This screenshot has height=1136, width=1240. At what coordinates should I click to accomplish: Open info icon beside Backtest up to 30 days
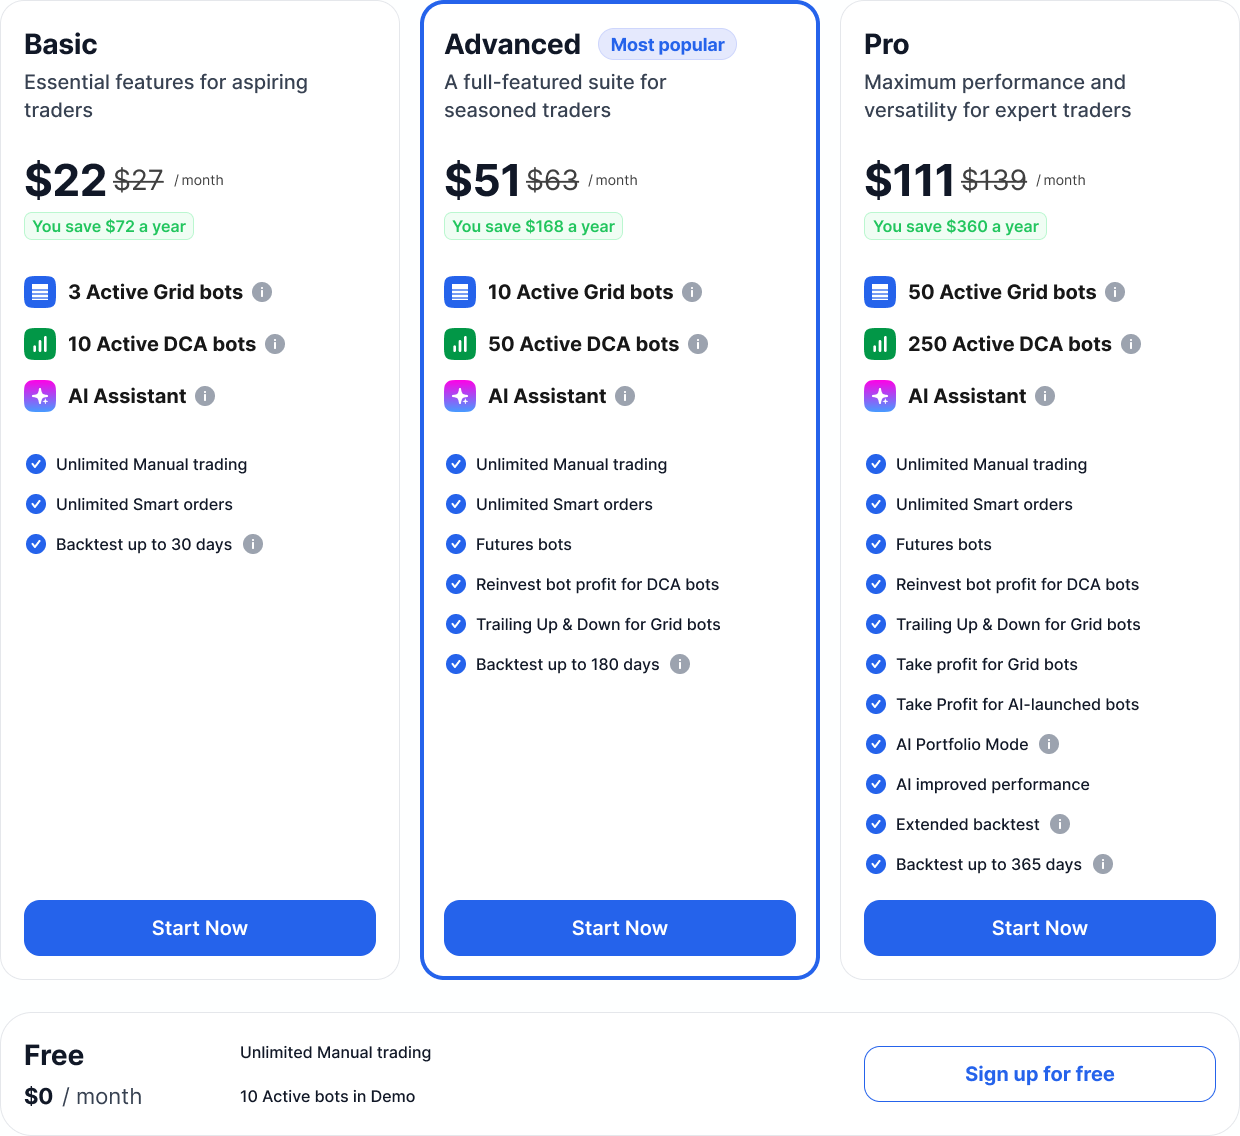pos(253,544)
